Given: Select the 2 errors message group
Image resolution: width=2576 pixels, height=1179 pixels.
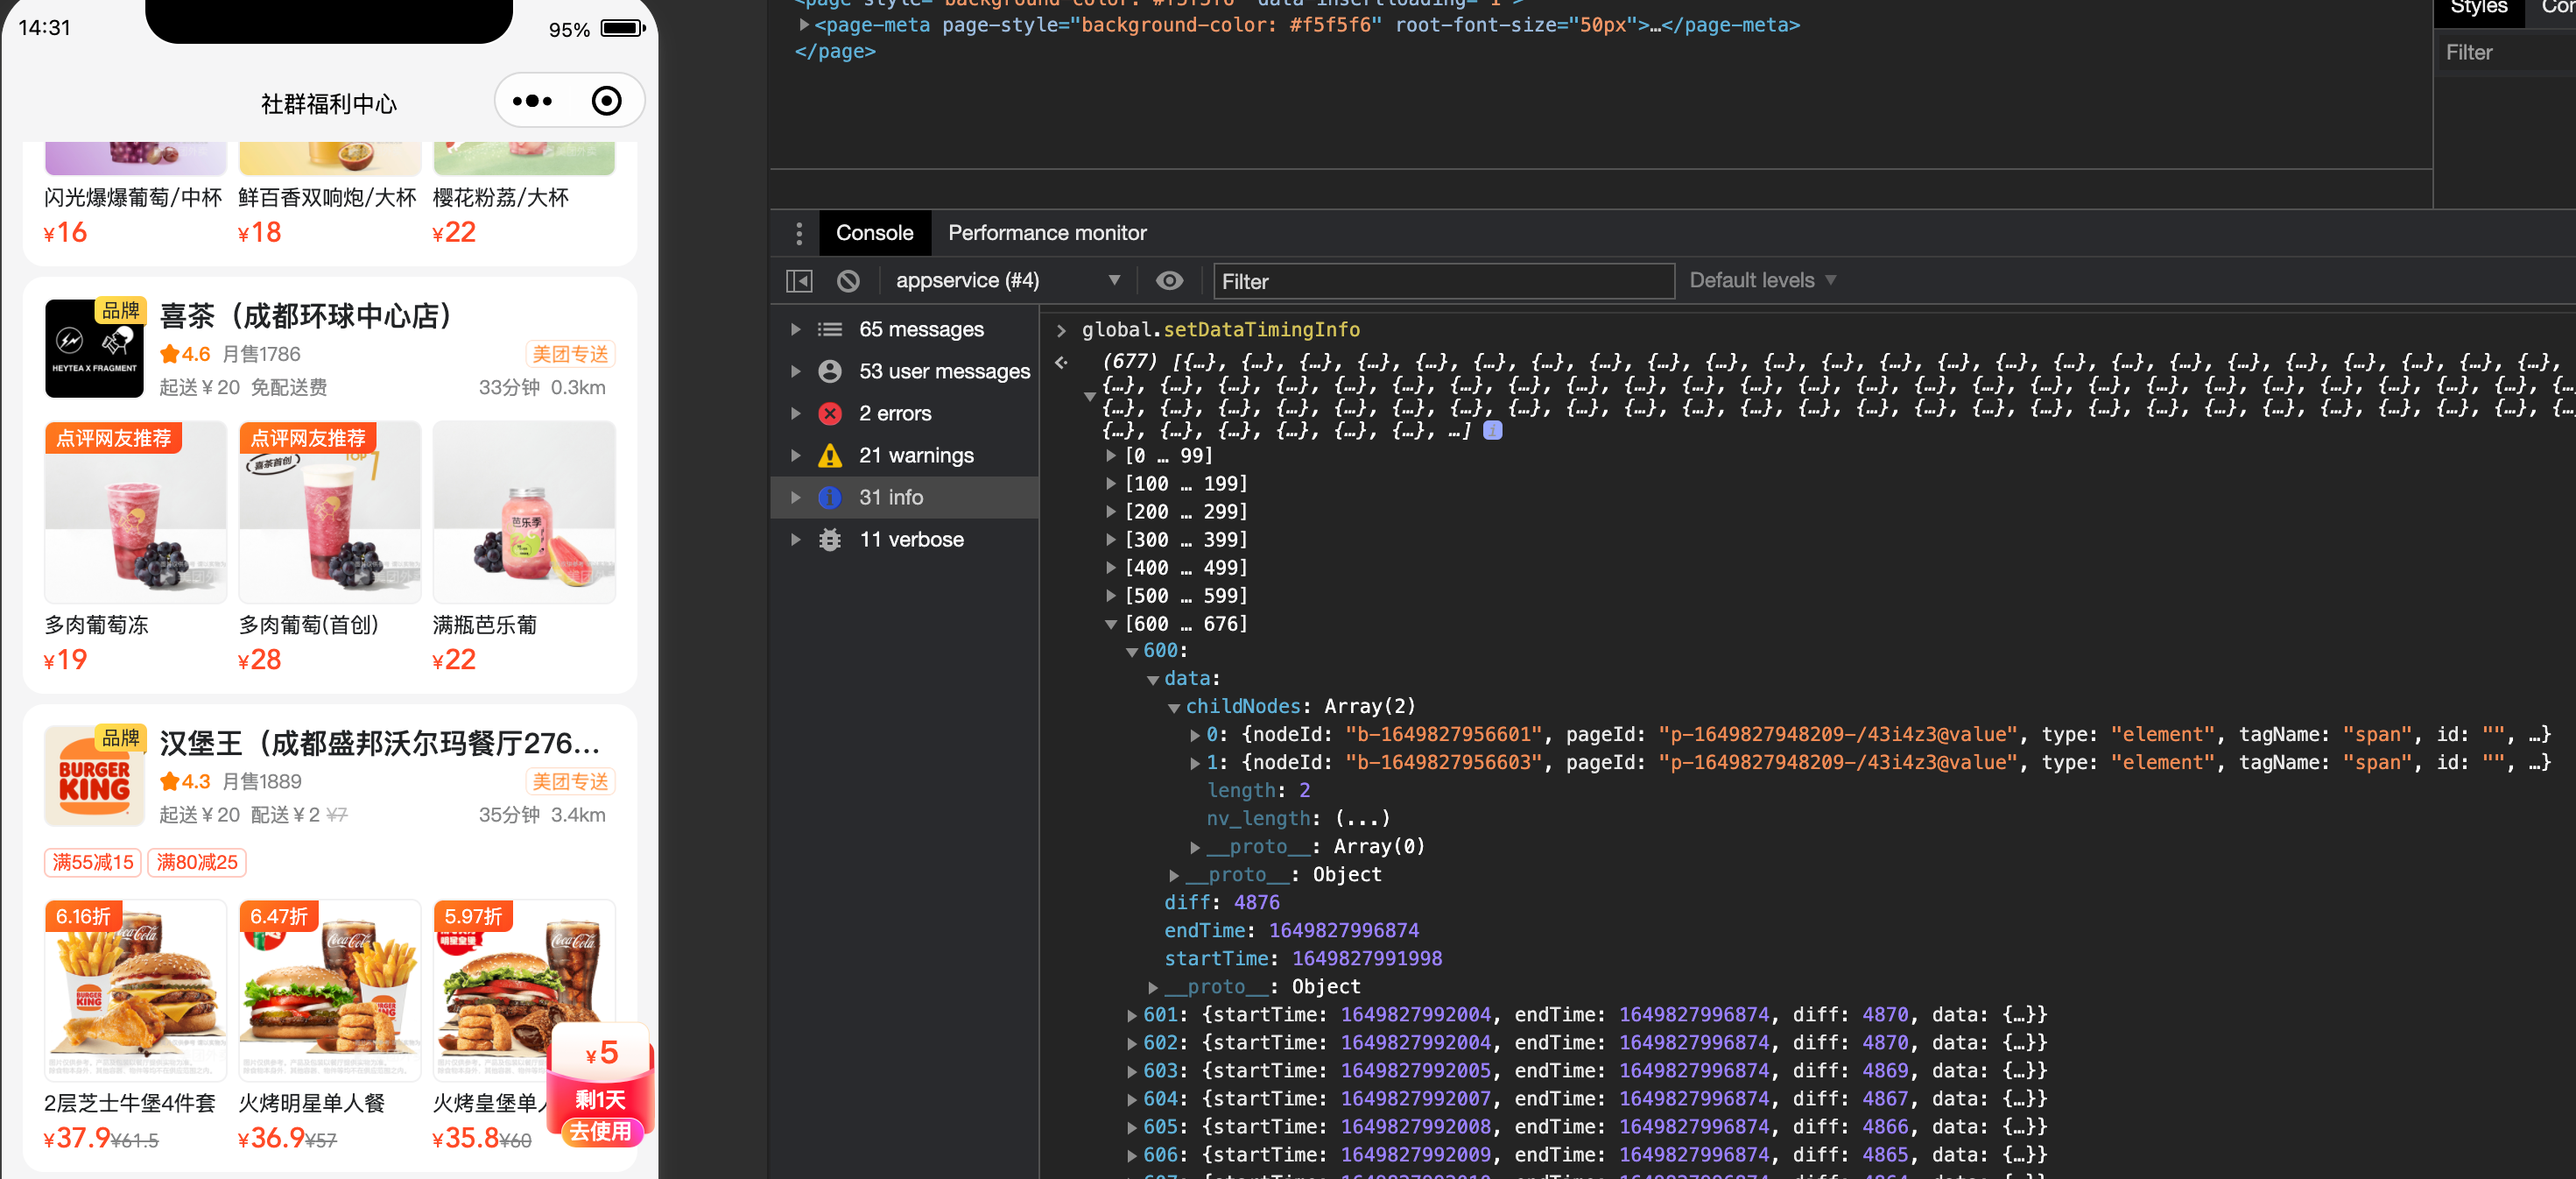Looking at the screenshot, I should [894, 413].
